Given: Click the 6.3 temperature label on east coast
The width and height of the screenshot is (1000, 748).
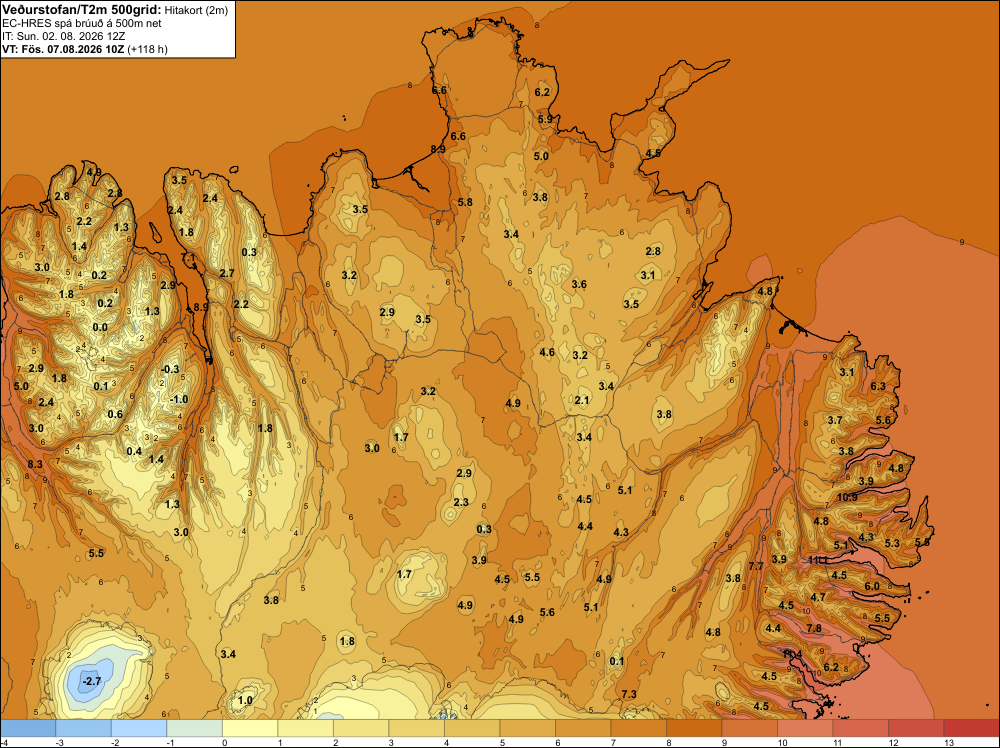Looking at the screenshot, I should tap(878, 386).
